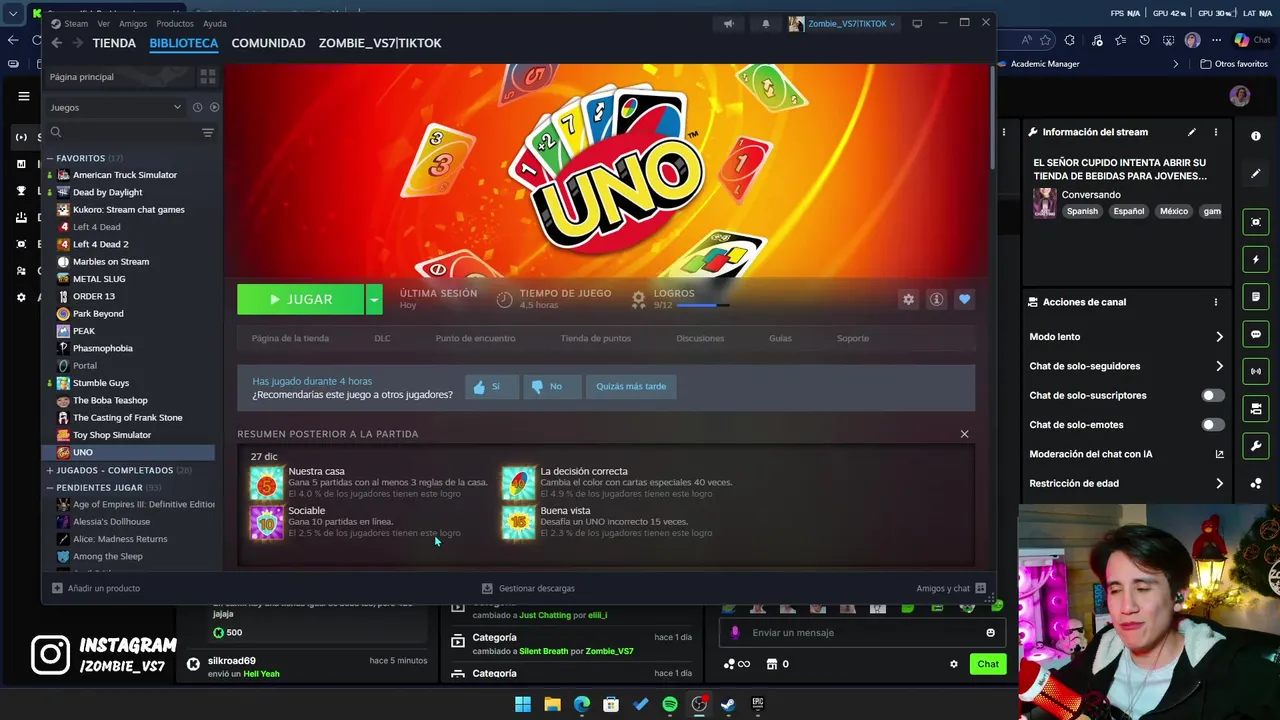Screen dimensions: 1280x720
Task: Open the Guías link
Action: (780, 338)
